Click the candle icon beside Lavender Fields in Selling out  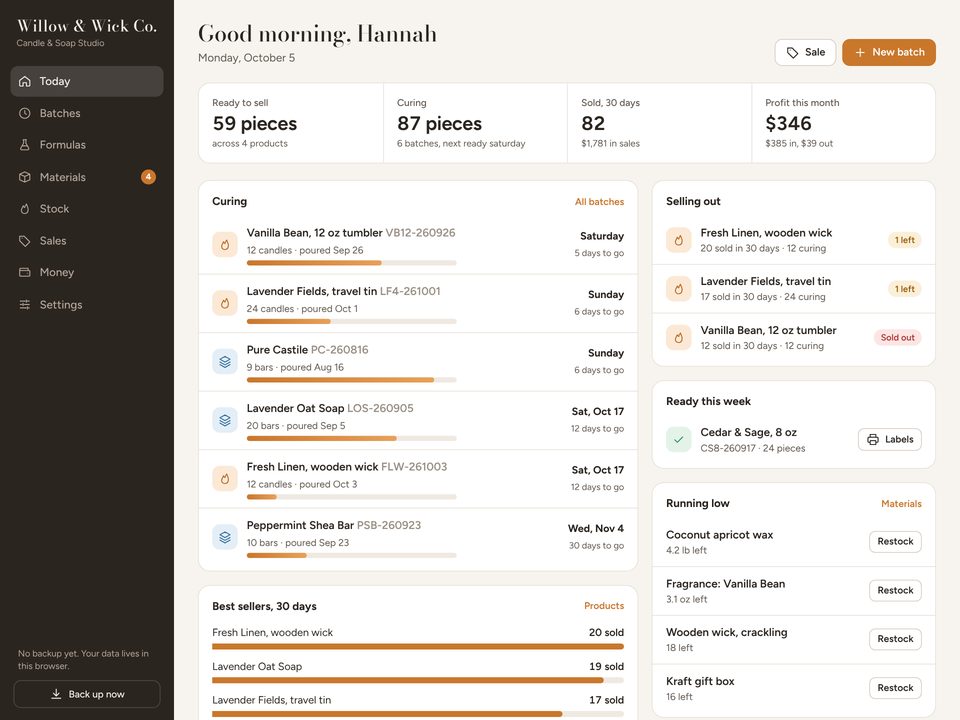click(x=678, y=289)
